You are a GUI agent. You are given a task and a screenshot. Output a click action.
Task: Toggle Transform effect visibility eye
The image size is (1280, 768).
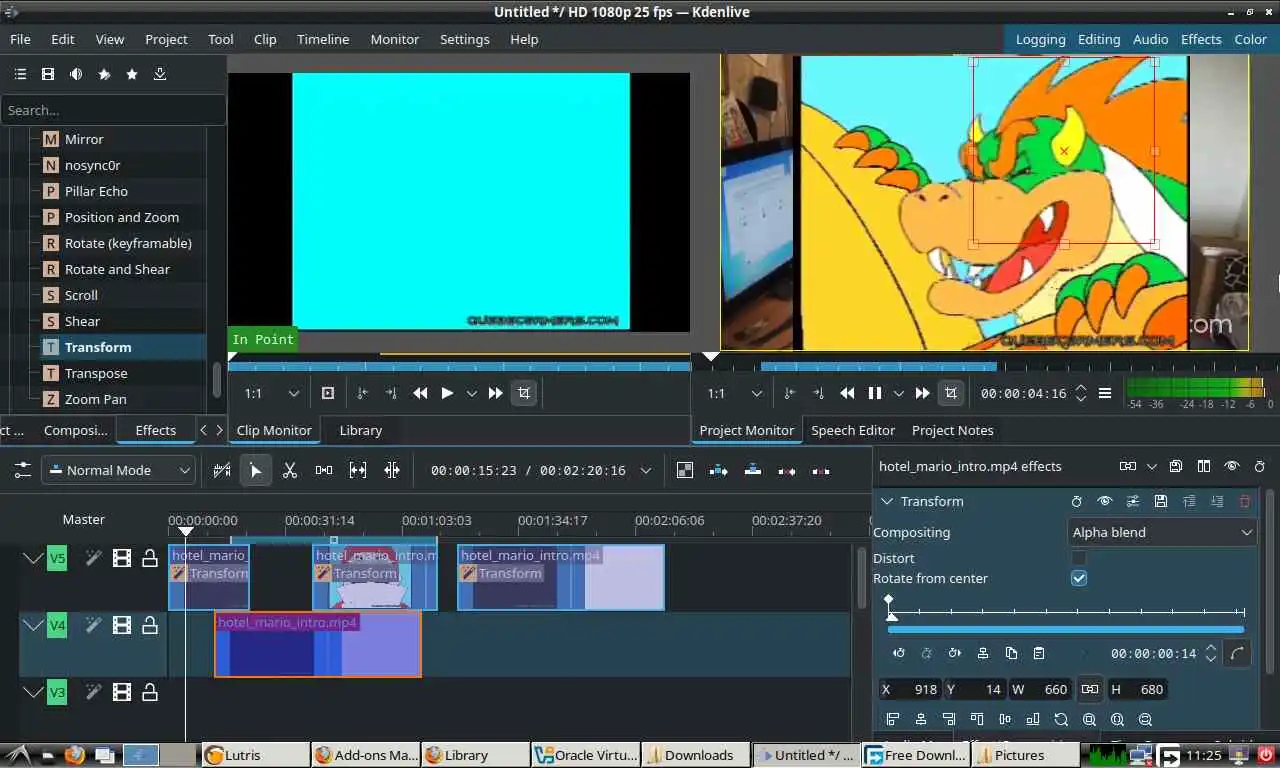[1105, 501]
